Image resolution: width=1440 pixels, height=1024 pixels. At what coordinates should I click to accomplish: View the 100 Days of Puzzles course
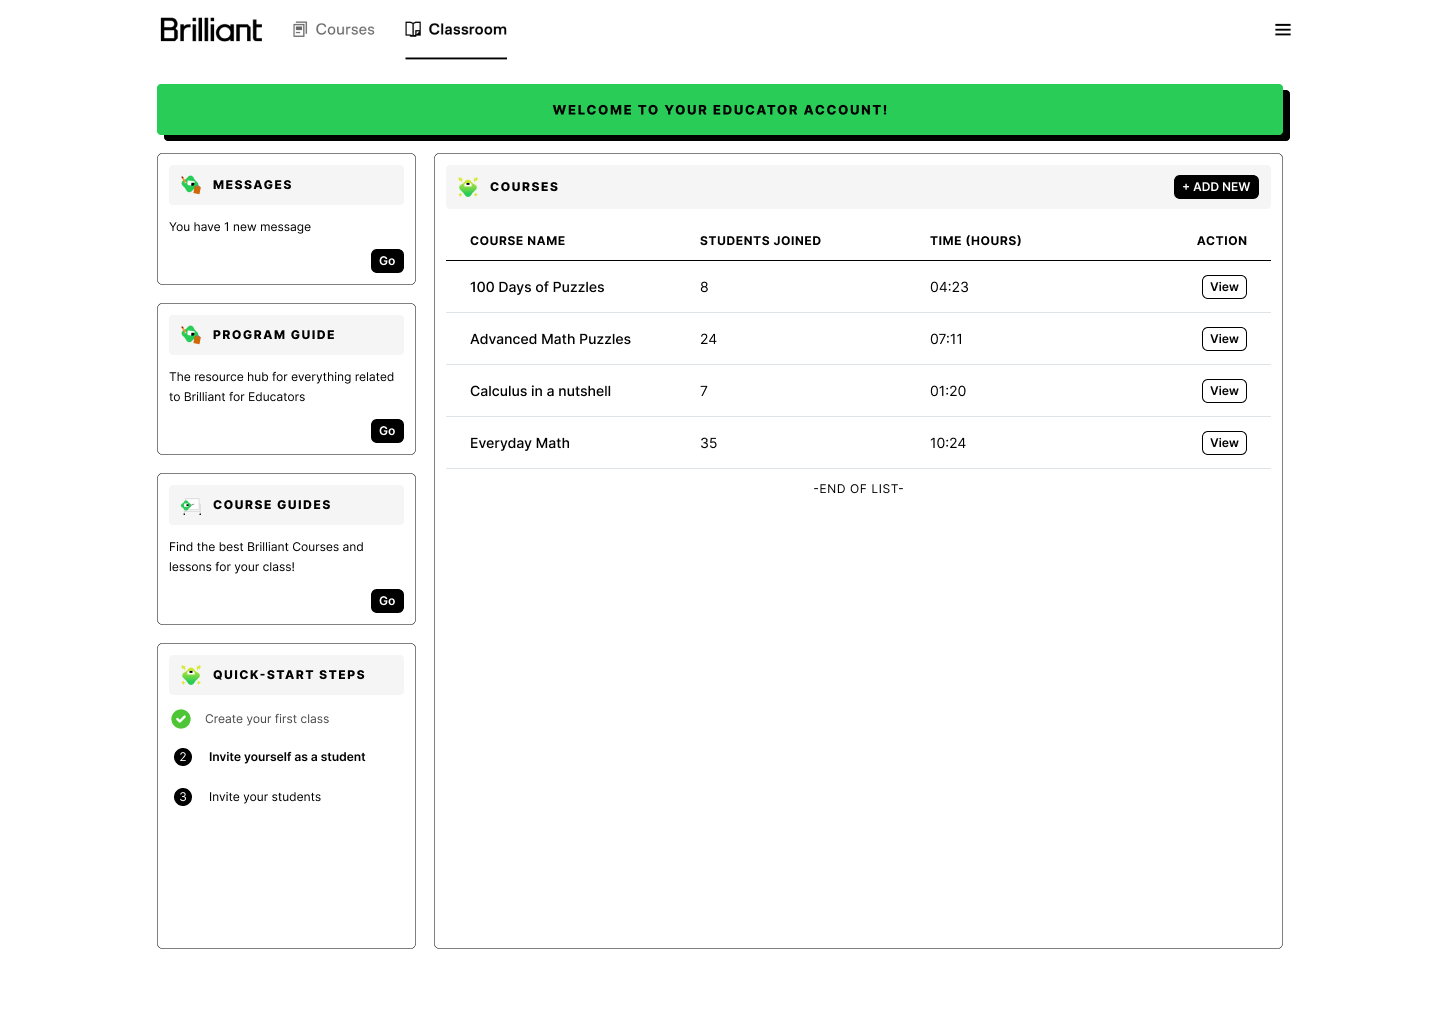(1224, 287)
